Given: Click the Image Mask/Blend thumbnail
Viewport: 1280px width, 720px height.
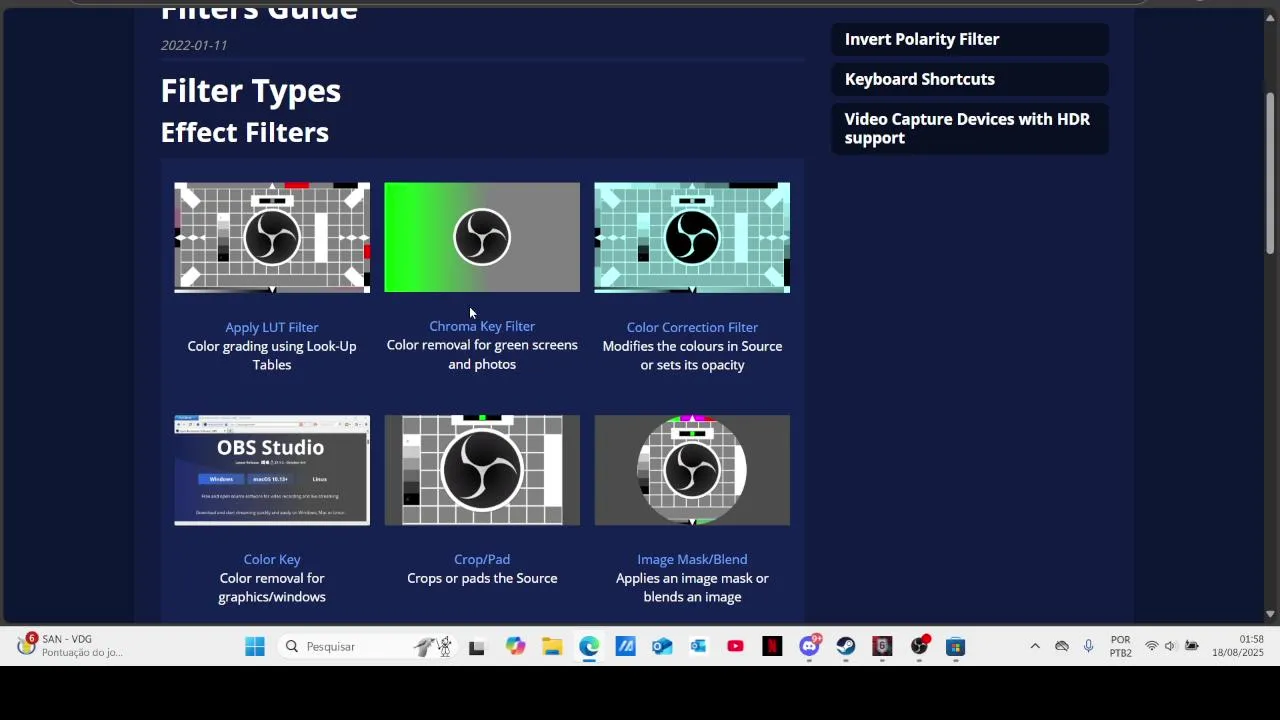Looking at the screenshot, I should 692,470.
